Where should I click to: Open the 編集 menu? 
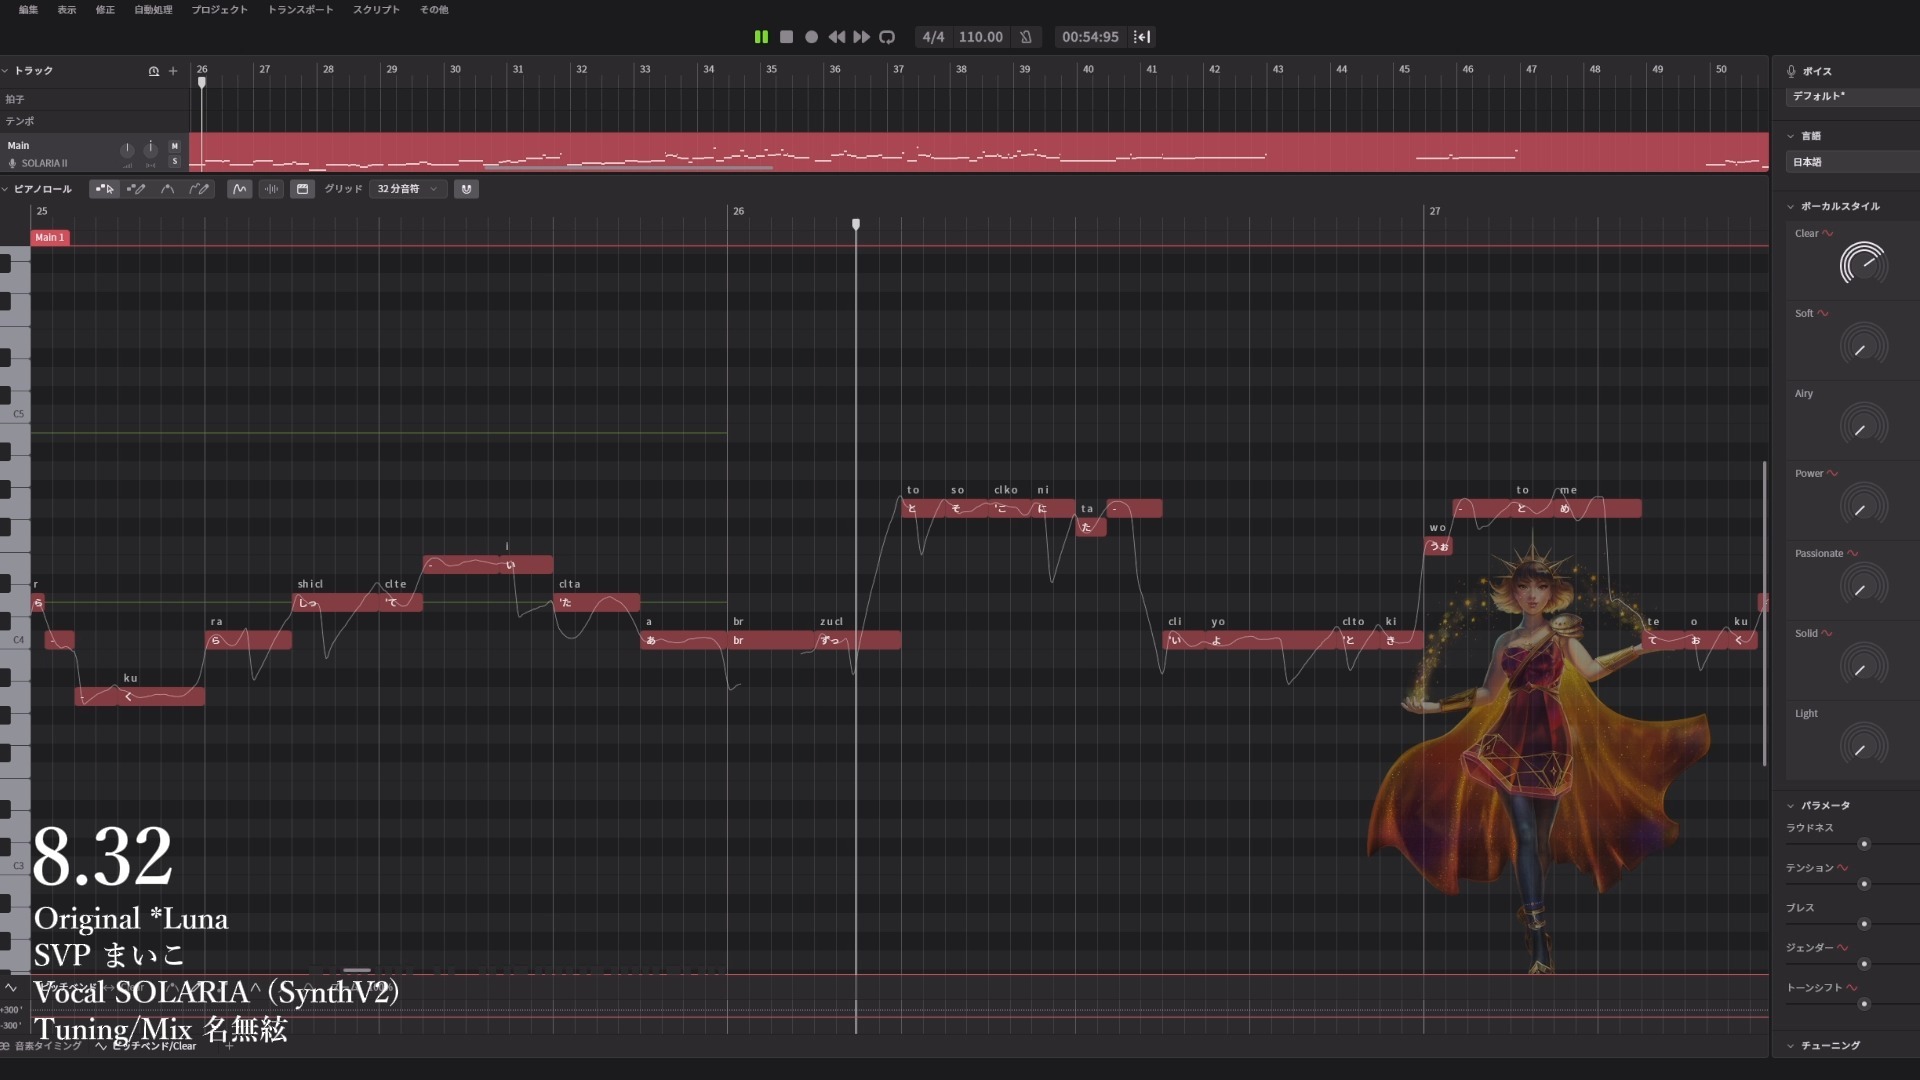coord(29,10)
